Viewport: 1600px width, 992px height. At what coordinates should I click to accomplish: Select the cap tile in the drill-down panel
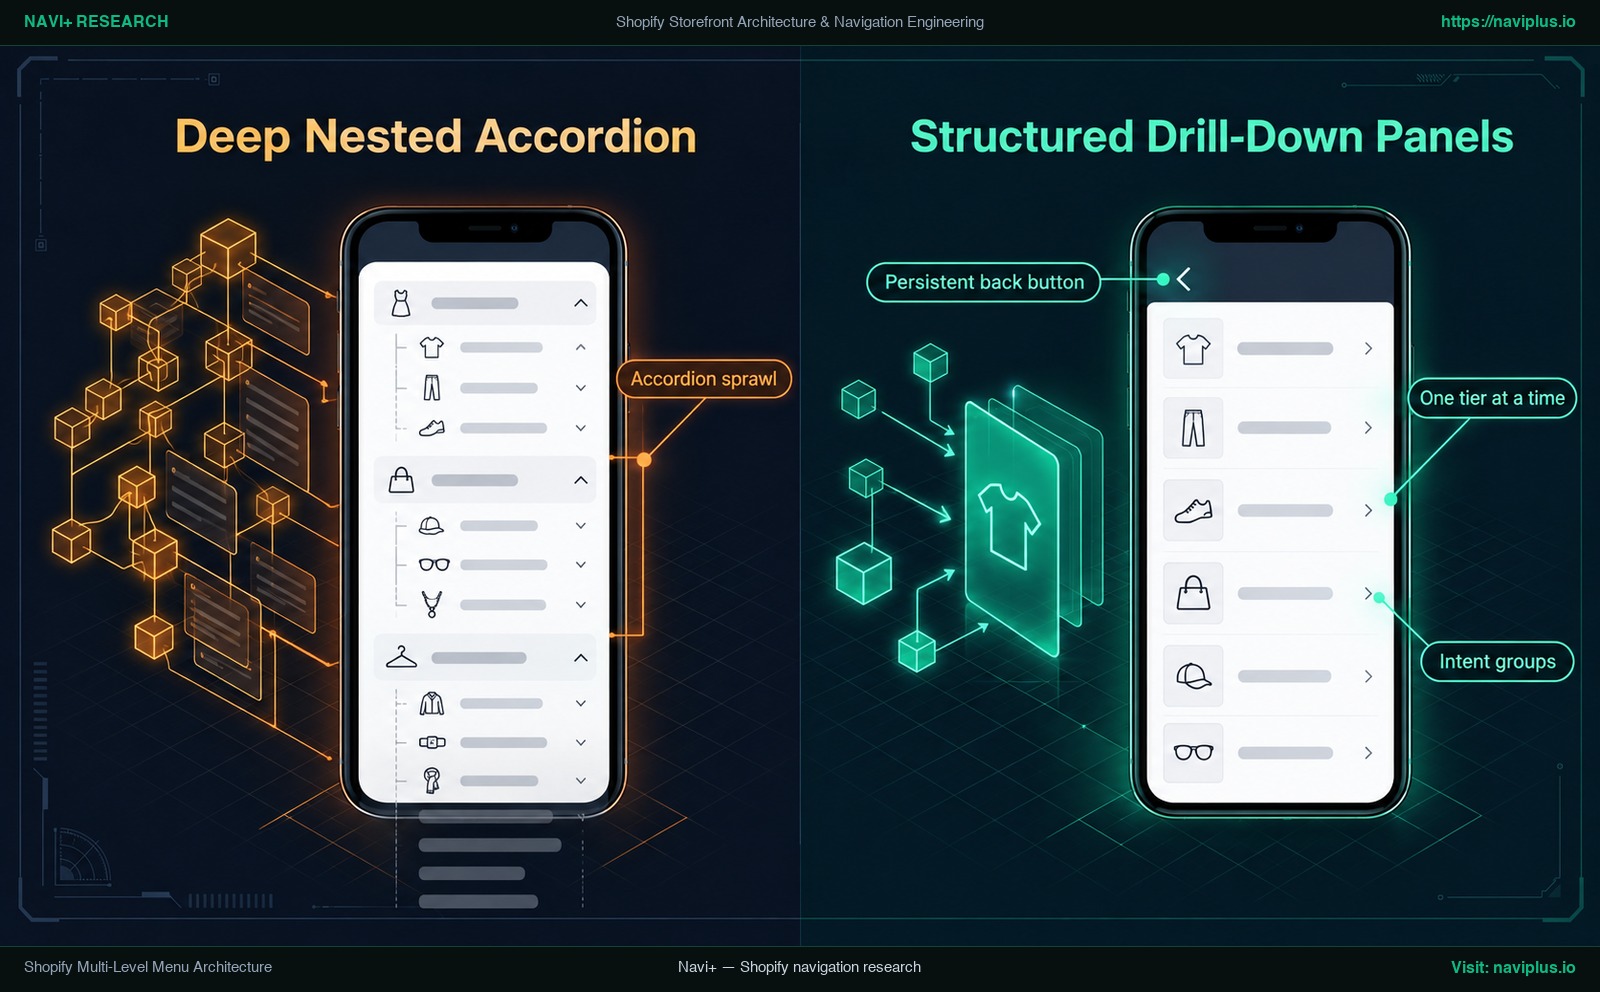pyautogui.click(x=1193, y=677)
